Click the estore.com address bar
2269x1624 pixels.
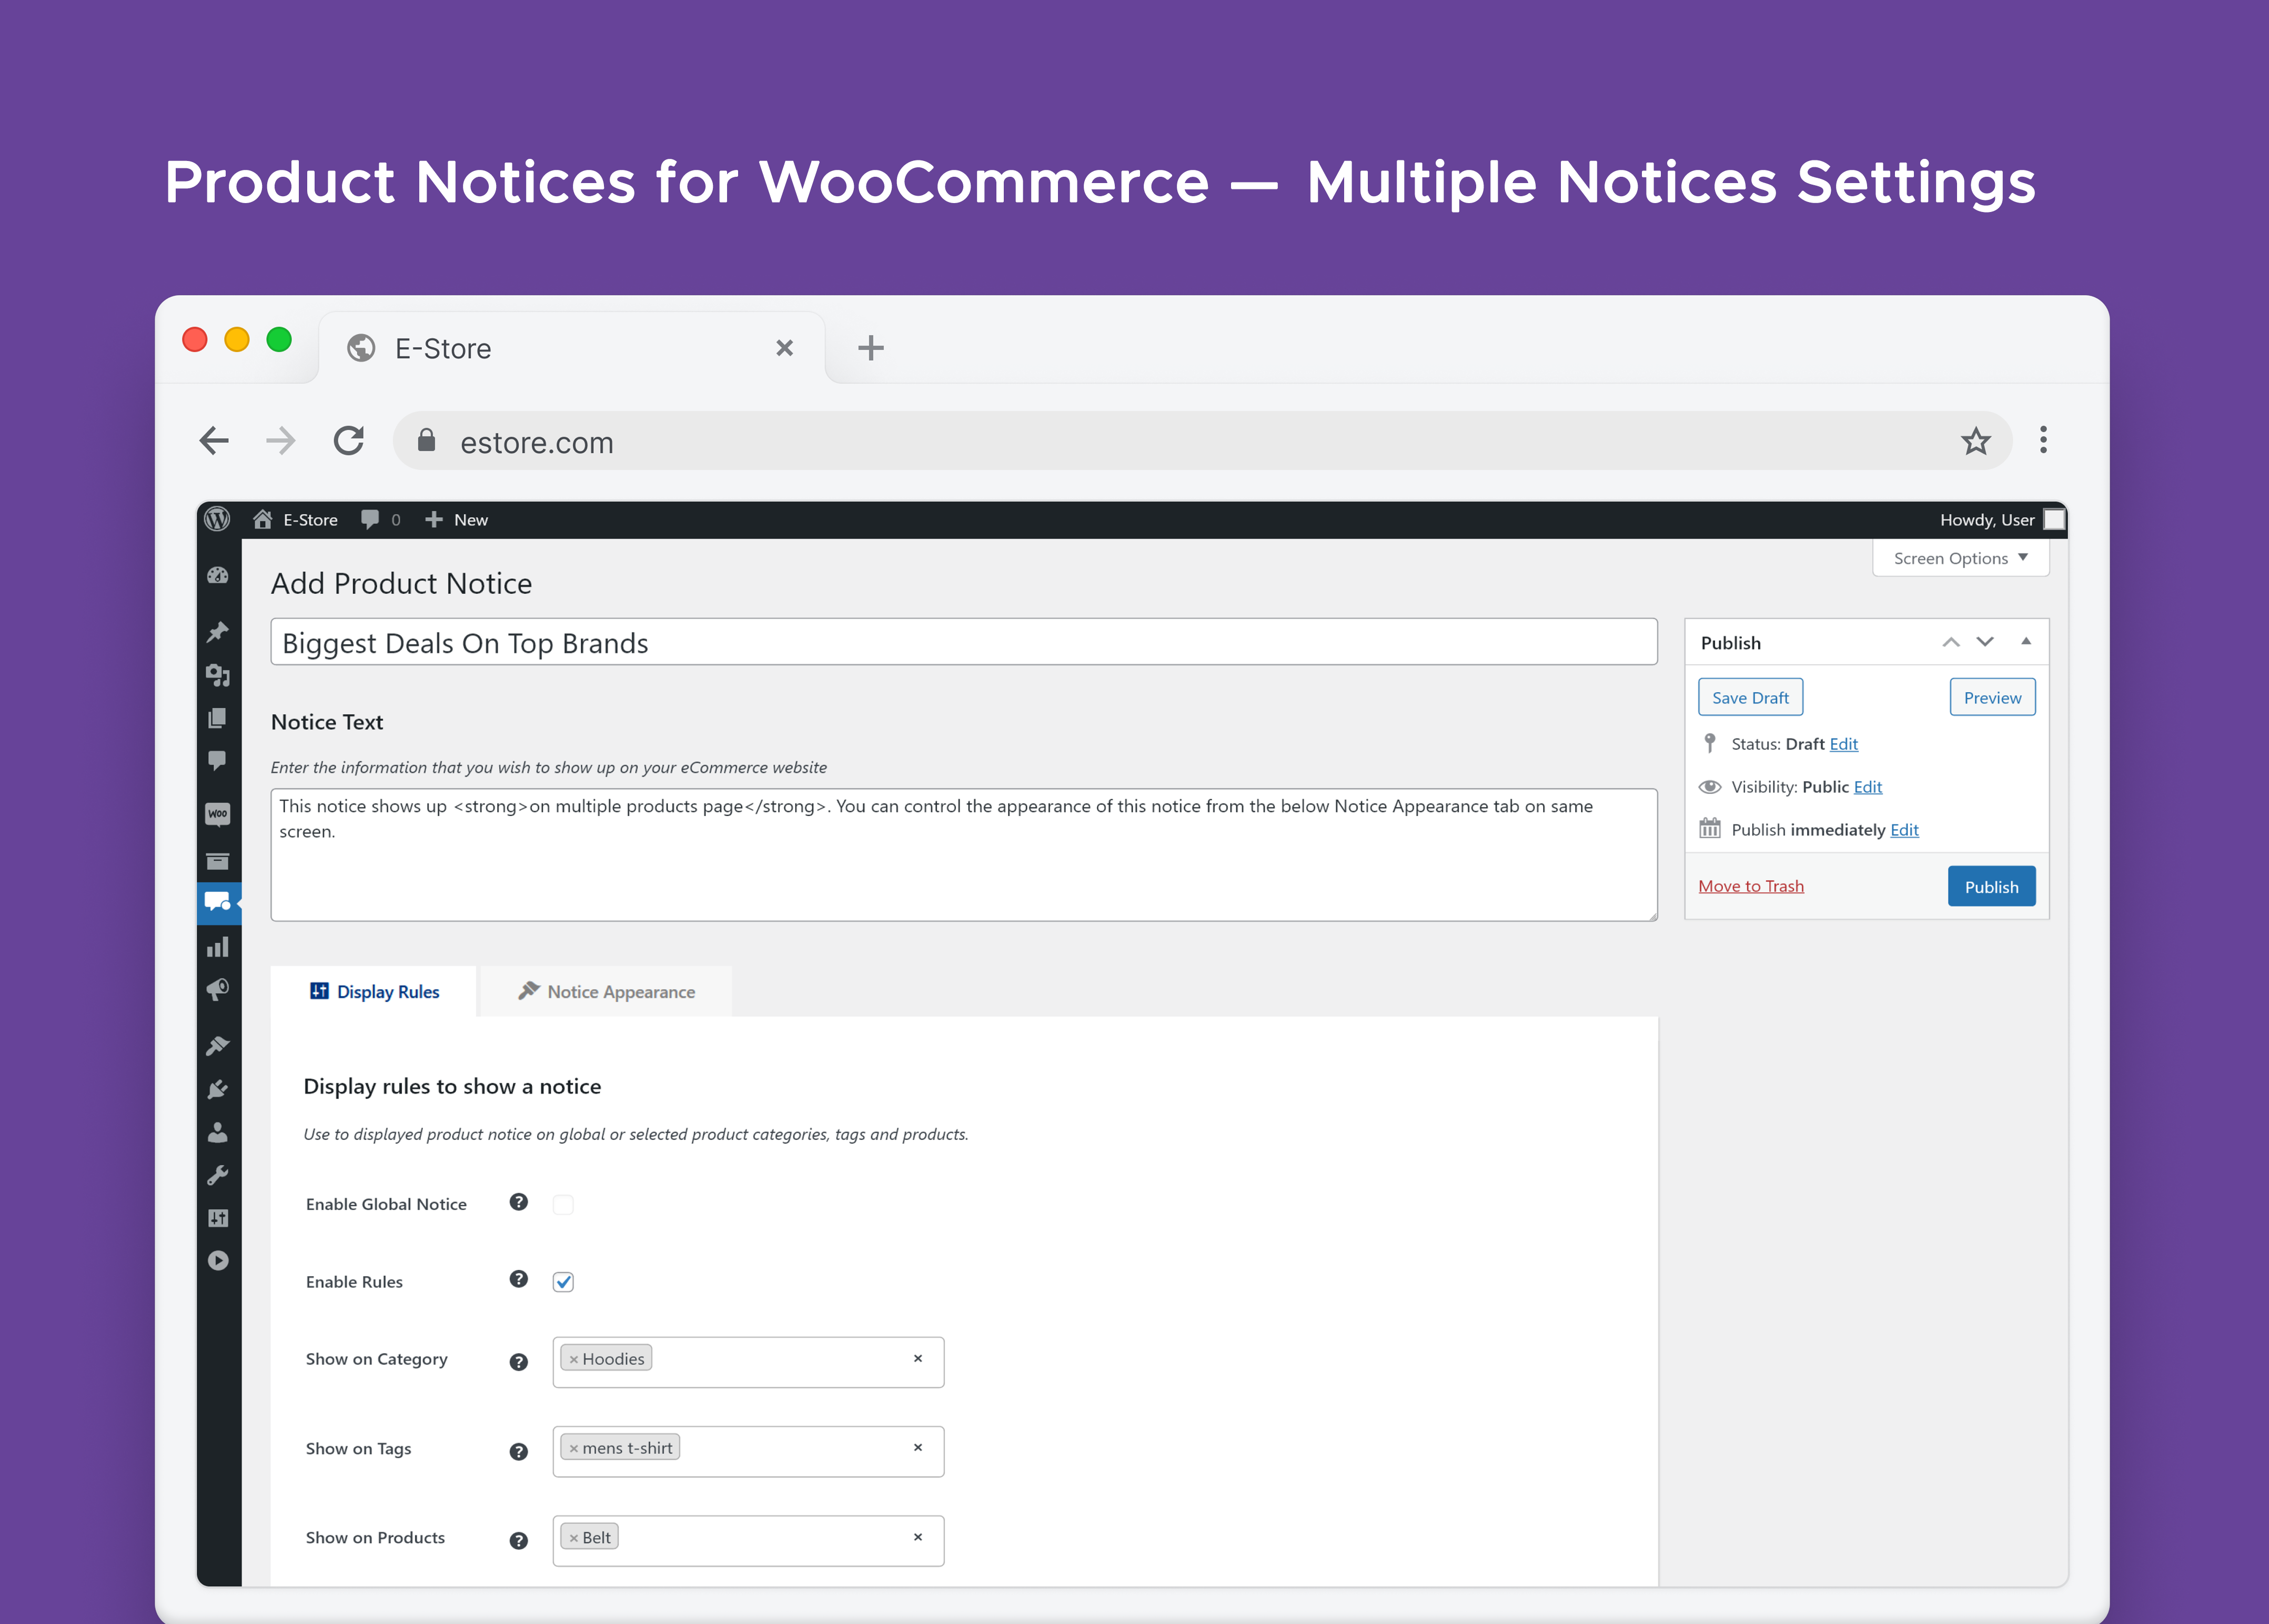1202,440
